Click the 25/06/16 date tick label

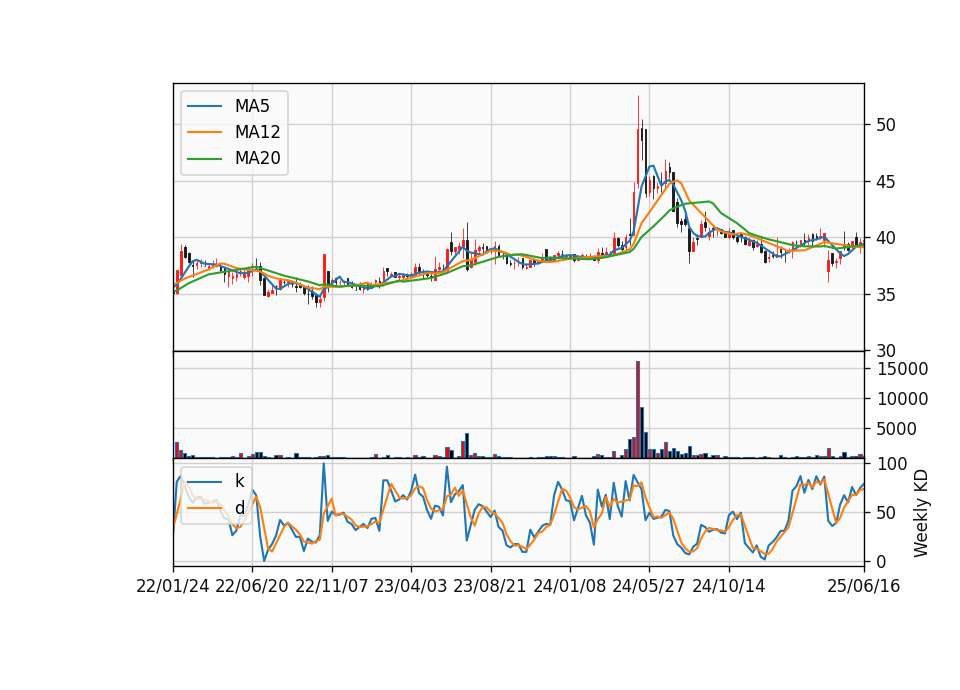pos(864,586)
